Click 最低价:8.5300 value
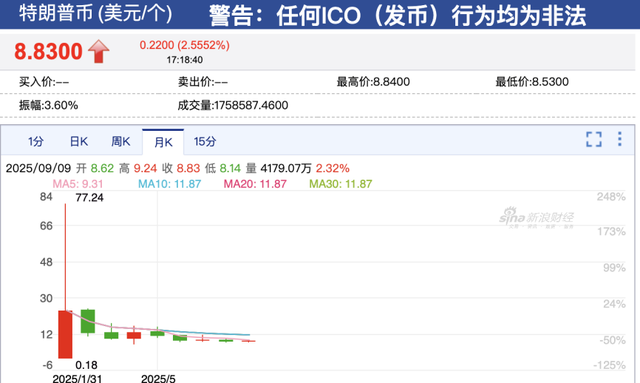Viewport: 640px width, 383px height. pos(532,82)
